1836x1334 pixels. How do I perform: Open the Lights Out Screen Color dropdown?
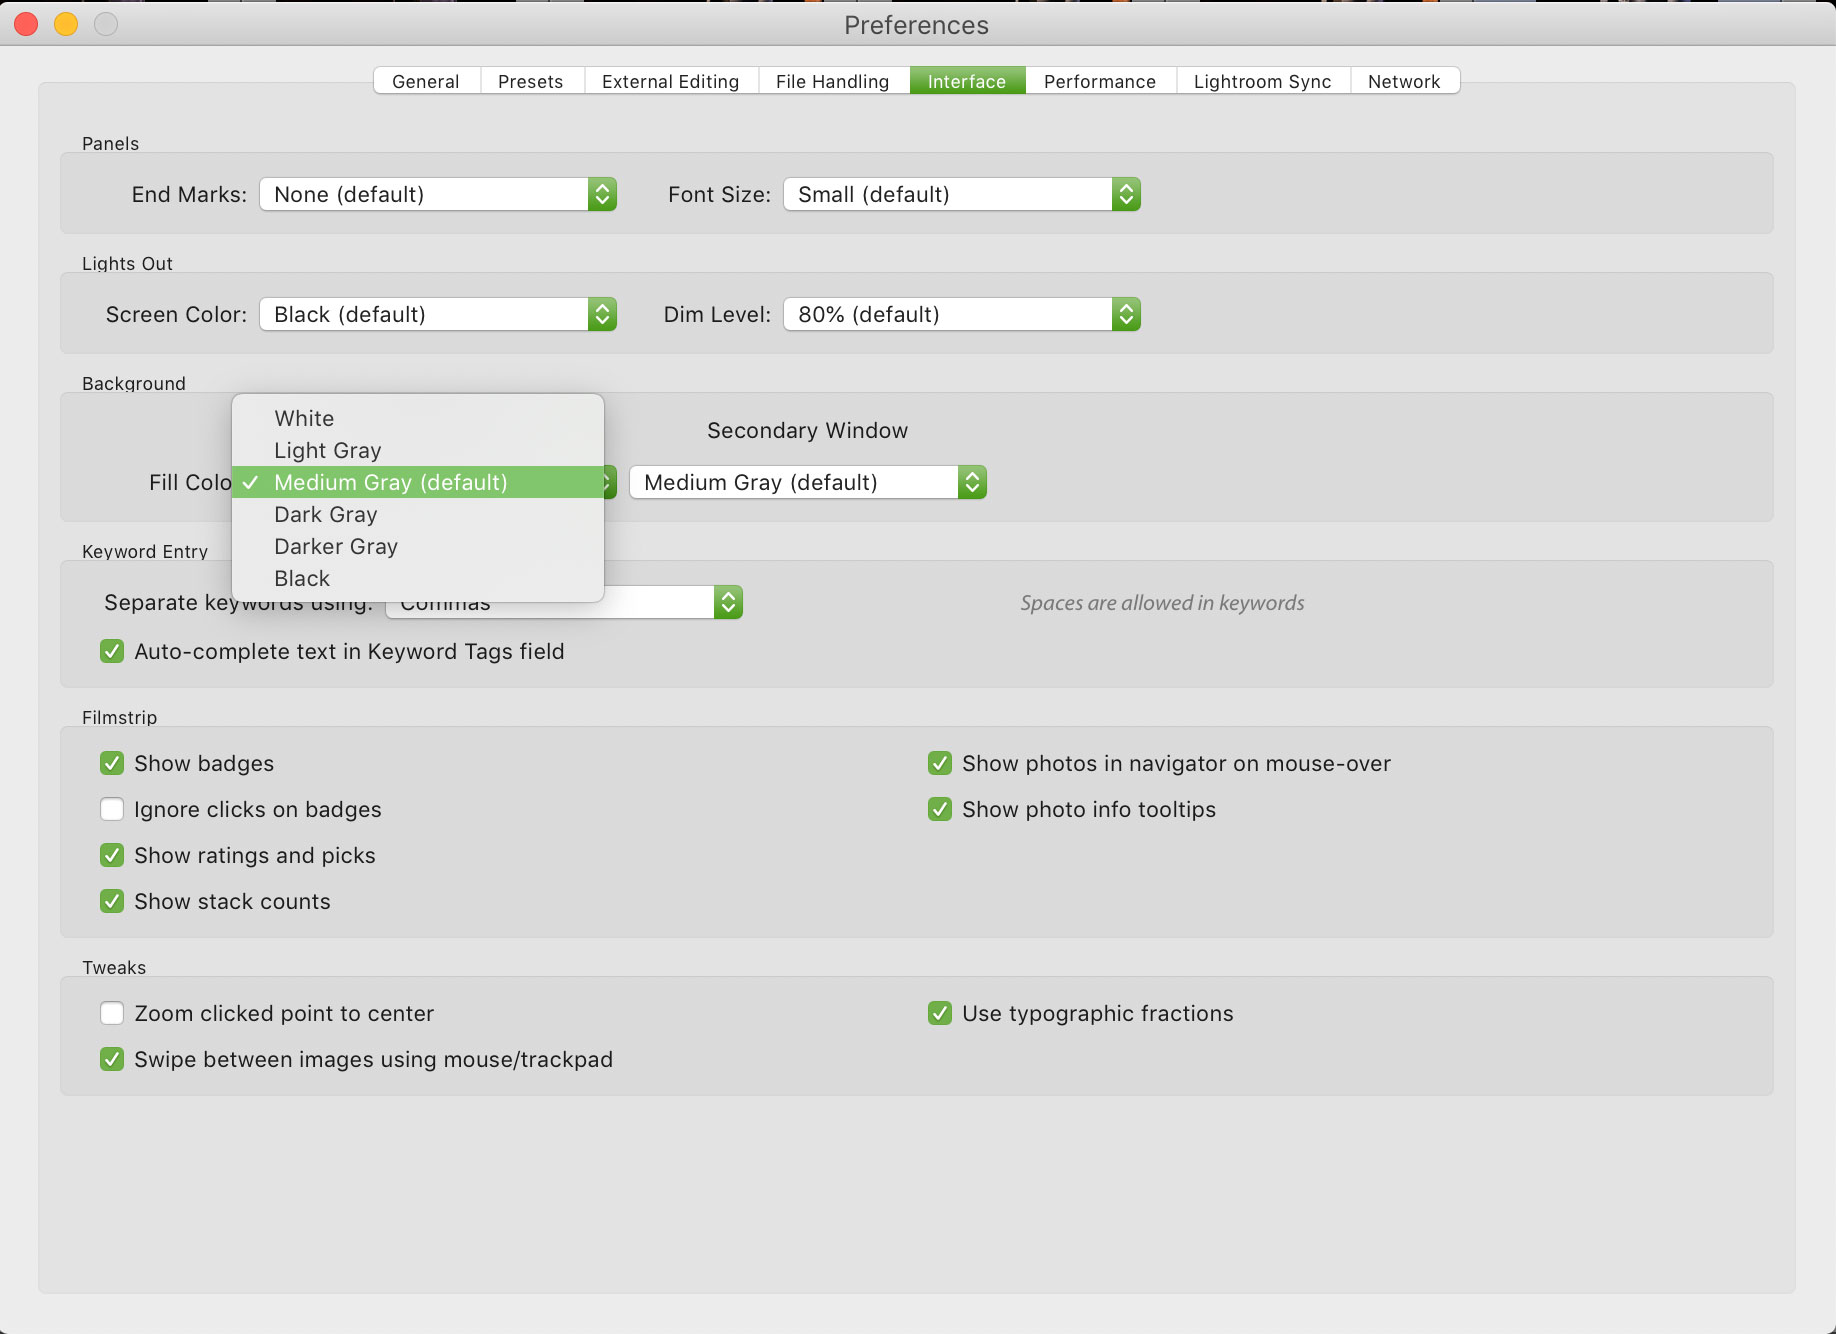tap(437, 314)
